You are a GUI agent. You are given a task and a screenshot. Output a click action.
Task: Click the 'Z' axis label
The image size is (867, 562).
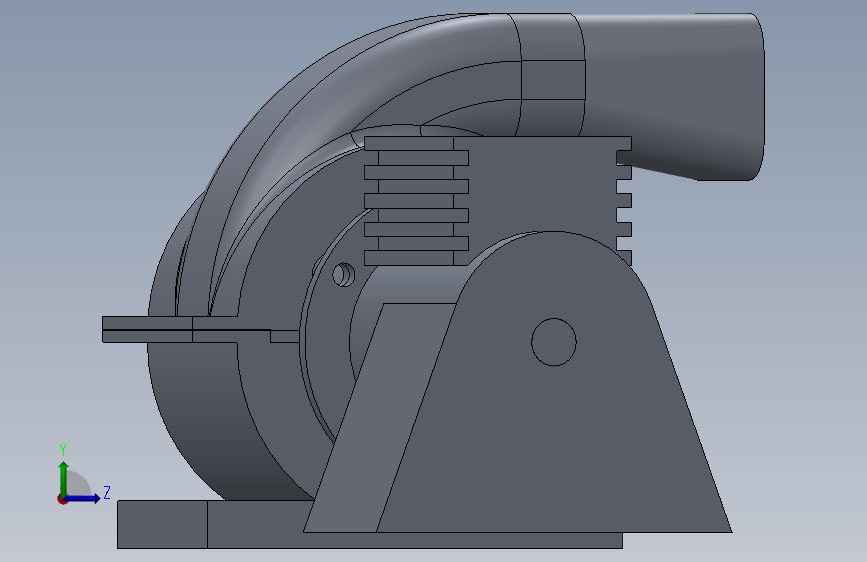pyautogui.click(x=107, y=492)
